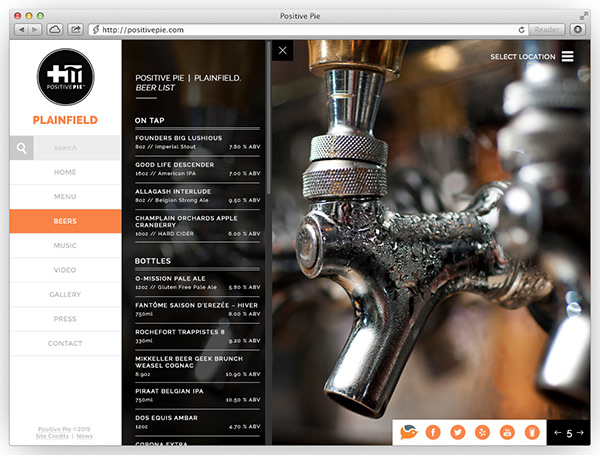This screenshot has width=600, height=455.
Task: Click the Reader button in address bar
Action: tap(546, 29)
